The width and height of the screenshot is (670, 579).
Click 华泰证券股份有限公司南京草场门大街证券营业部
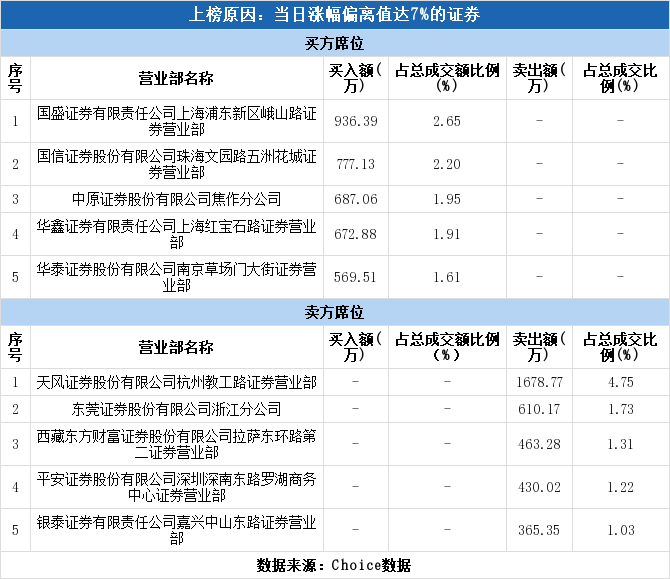click(x=176, y=277)
